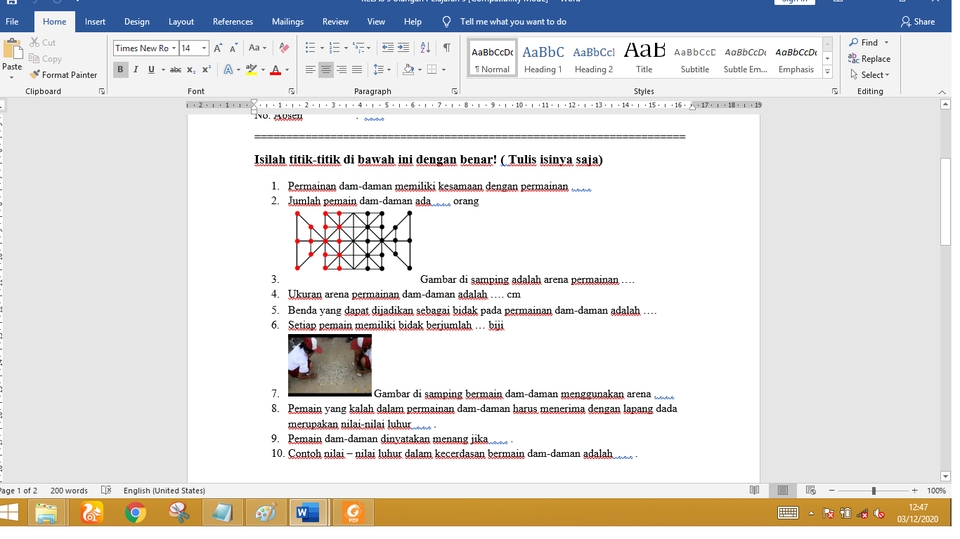Apply the Heading 1 style
The image size is (960, 539).
(x=543, y=59)
